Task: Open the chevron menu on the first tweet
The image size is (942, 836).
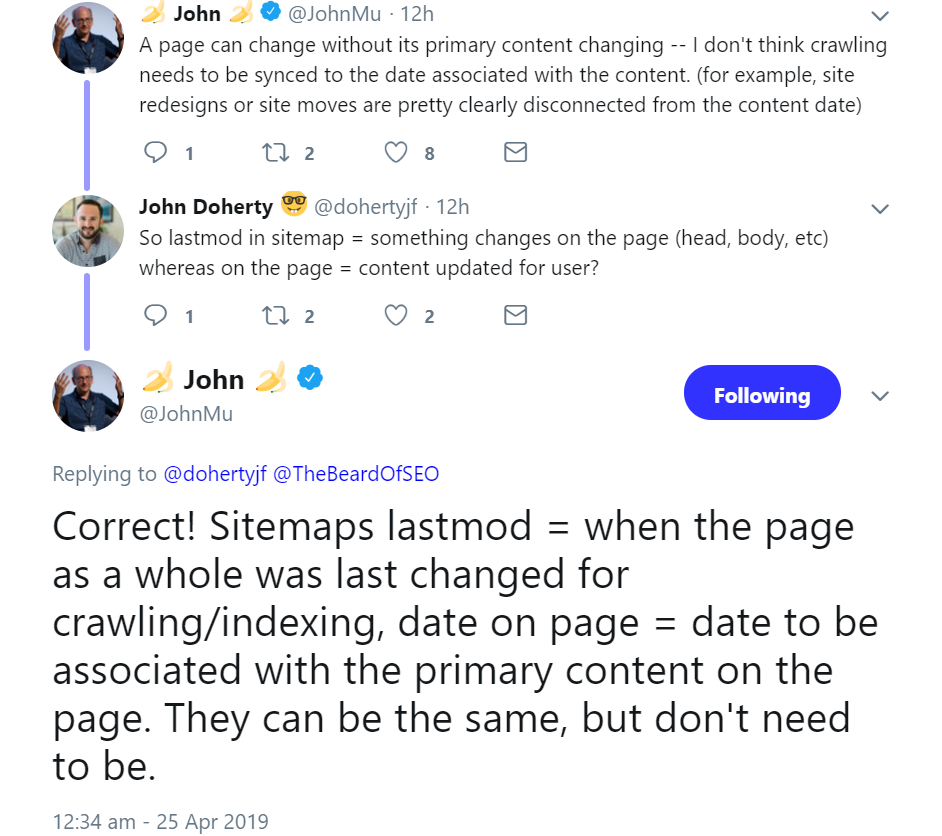Action: click(x=879, y=15)
